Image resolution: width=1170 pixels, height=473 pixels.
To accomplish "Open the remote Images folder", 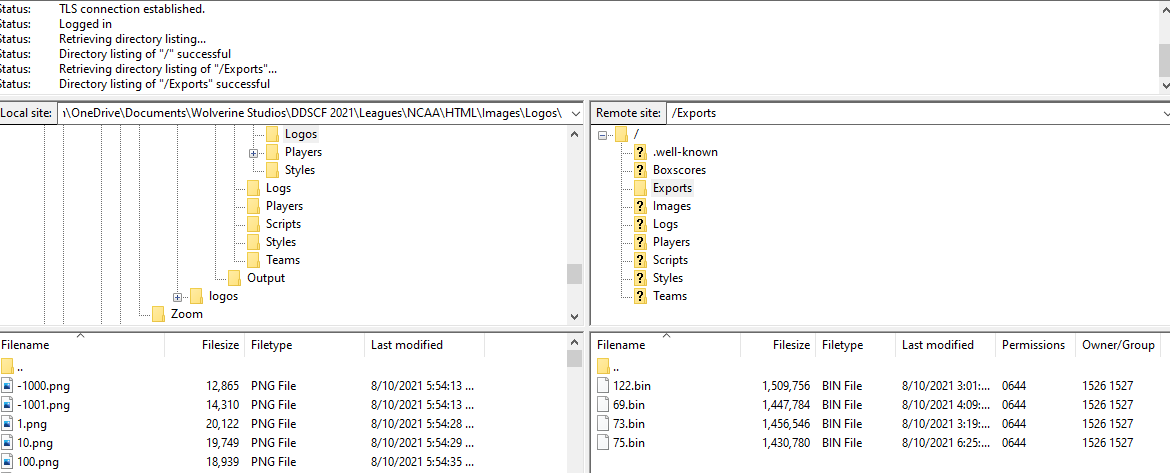I will pyautogui.click(x=672, y=206).
